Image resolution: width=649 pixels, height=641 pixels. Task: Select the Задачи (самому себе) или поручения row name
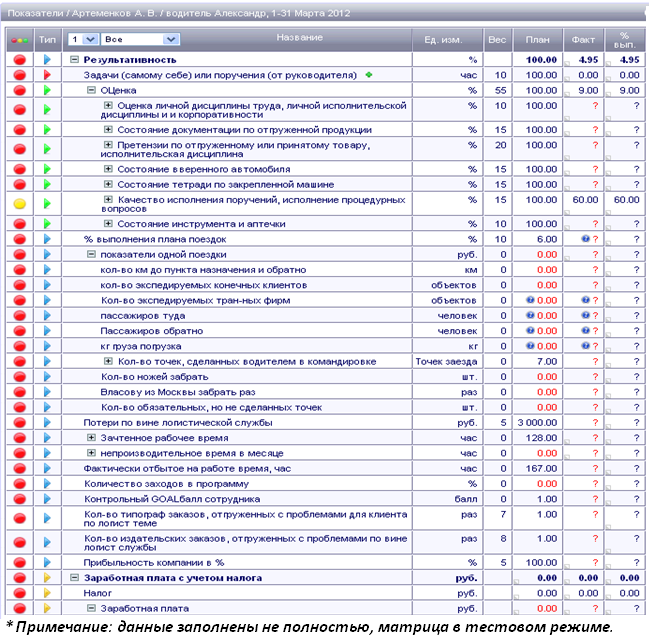220,75
